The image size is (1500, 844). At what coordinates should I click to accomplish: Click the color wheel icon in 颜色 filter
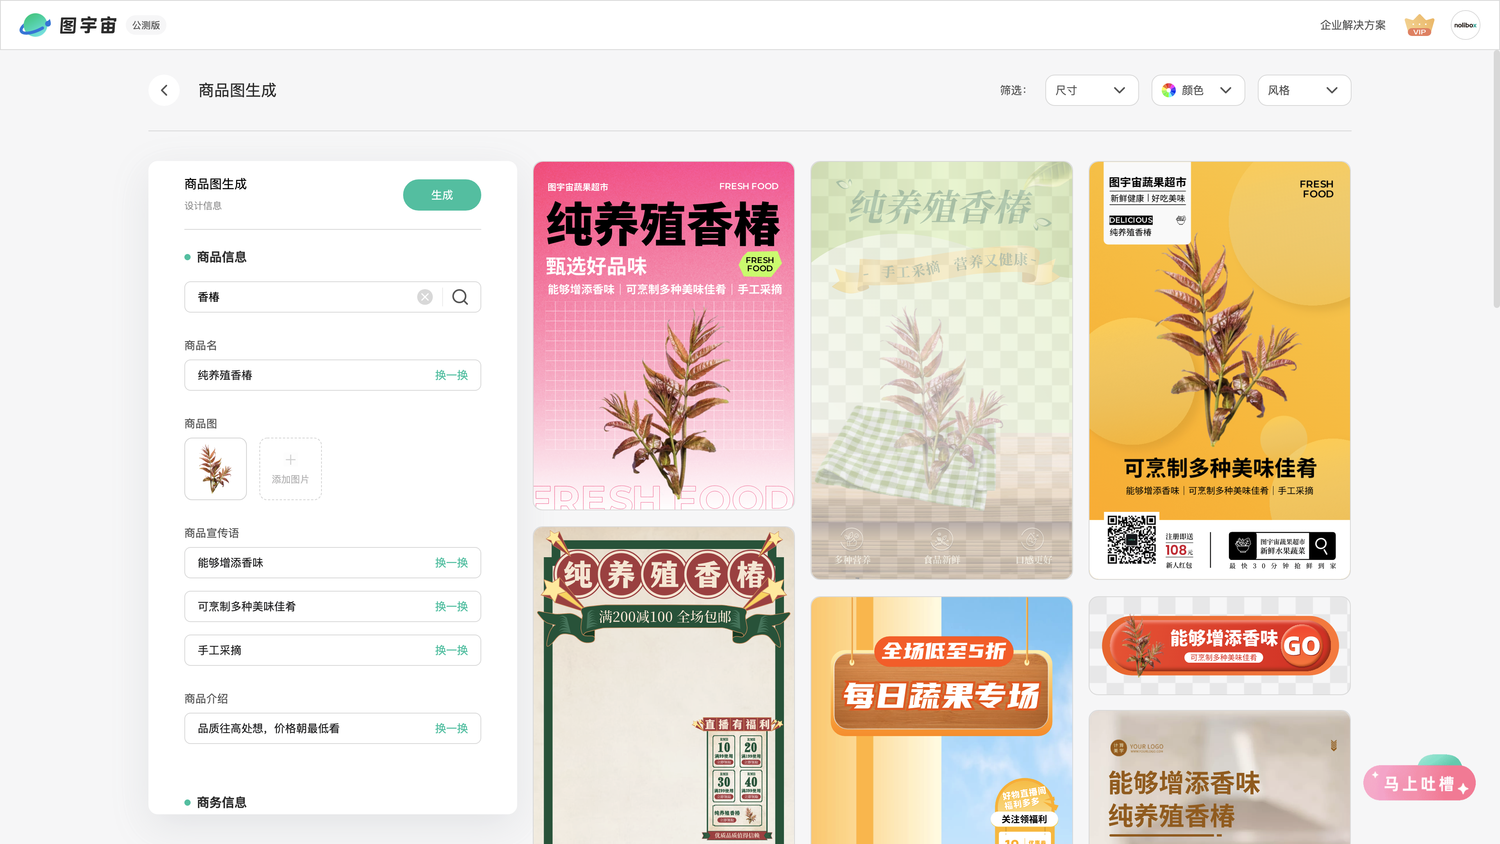pos(1169,90)
